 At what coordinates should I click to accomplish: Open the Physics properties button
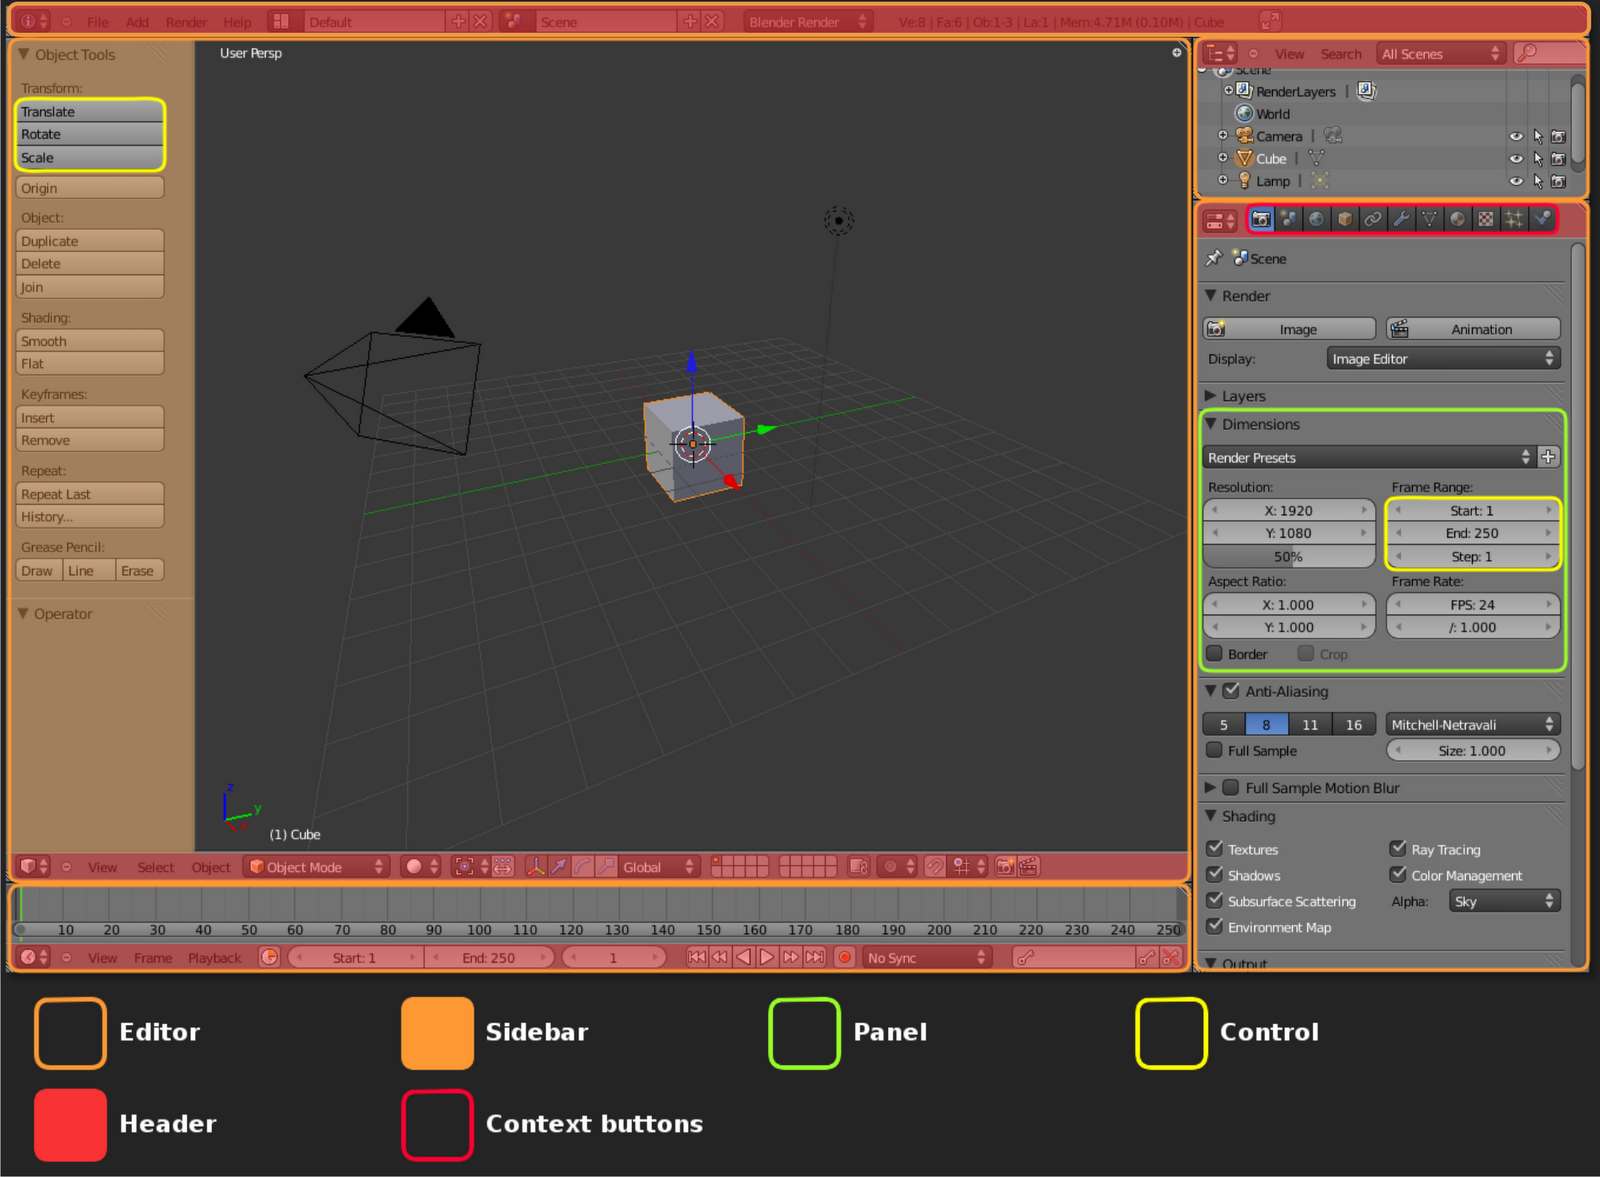(x=1542, y=219)
